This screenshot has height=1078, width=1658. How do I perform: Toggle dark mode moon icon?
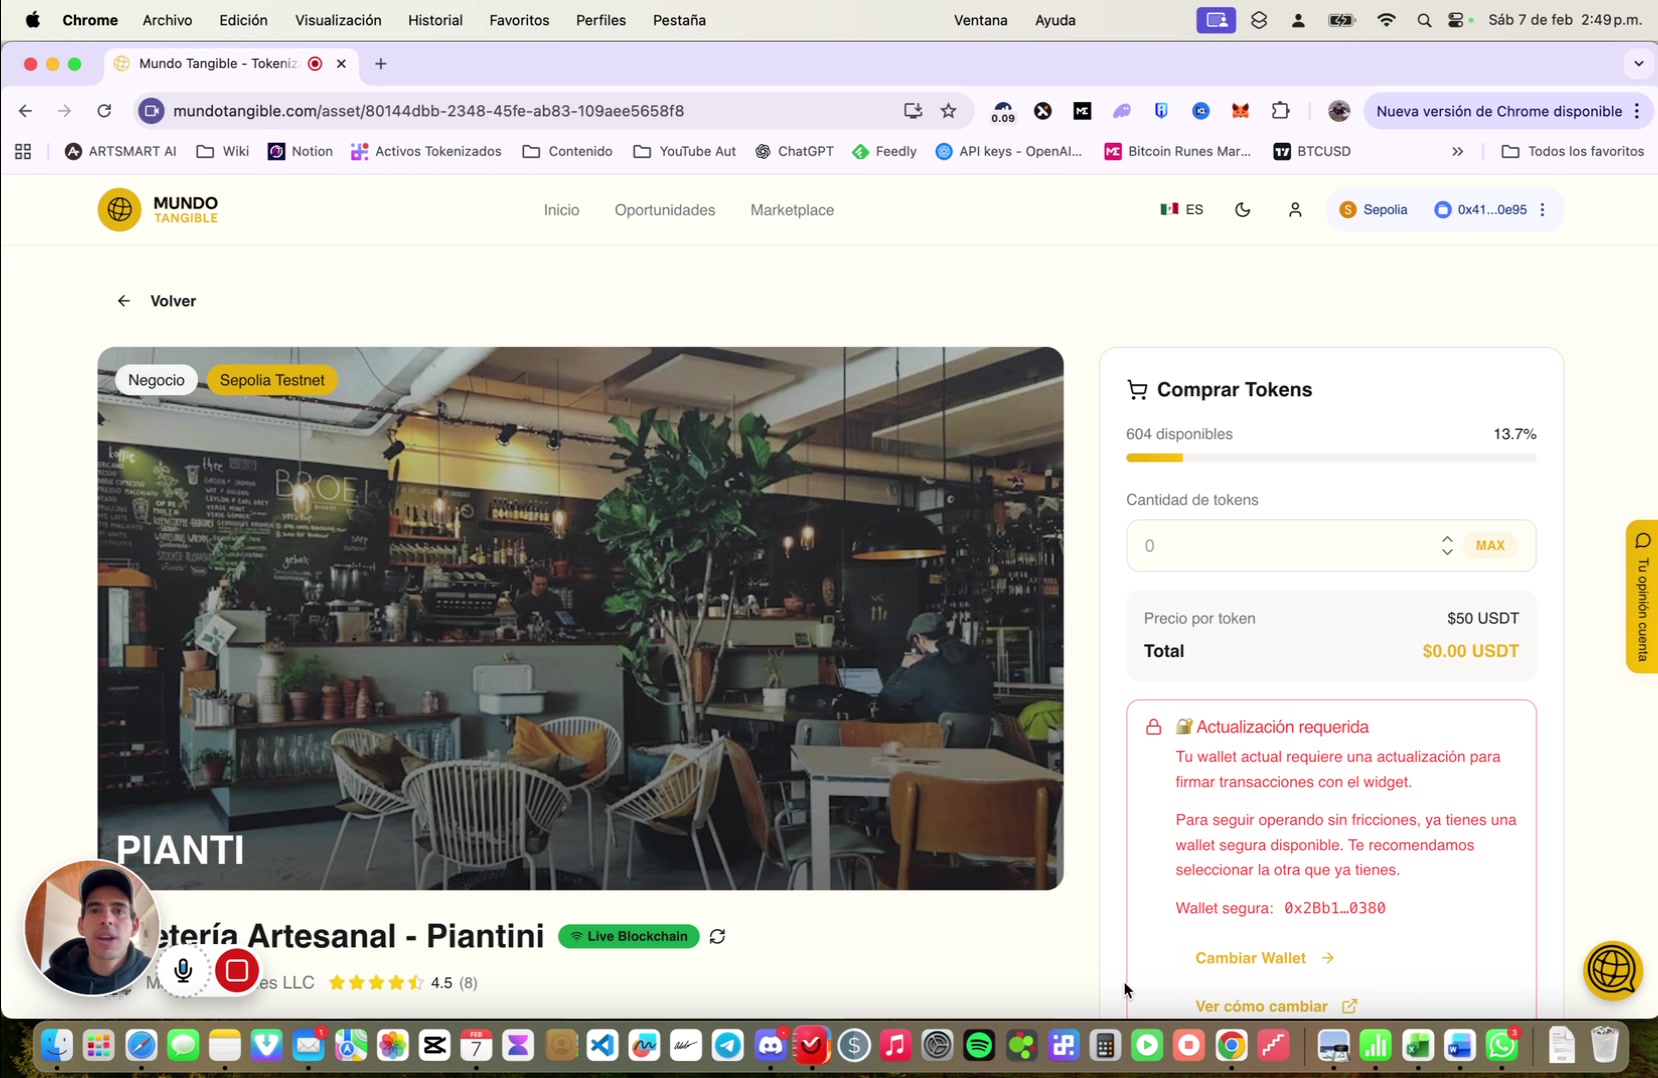(1242, 210)
